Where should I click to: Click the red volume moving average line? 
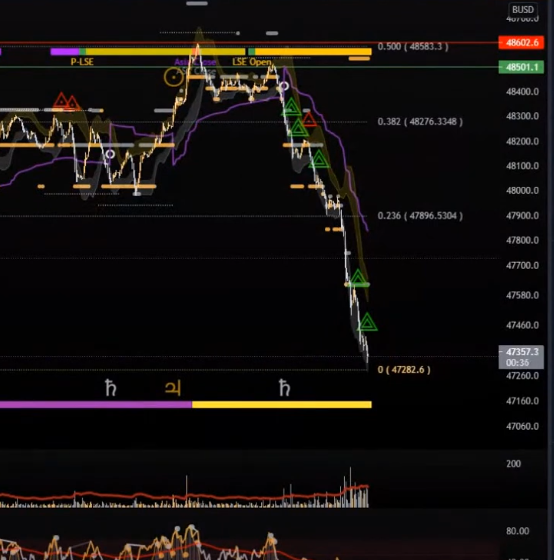(x=184, y=496)
